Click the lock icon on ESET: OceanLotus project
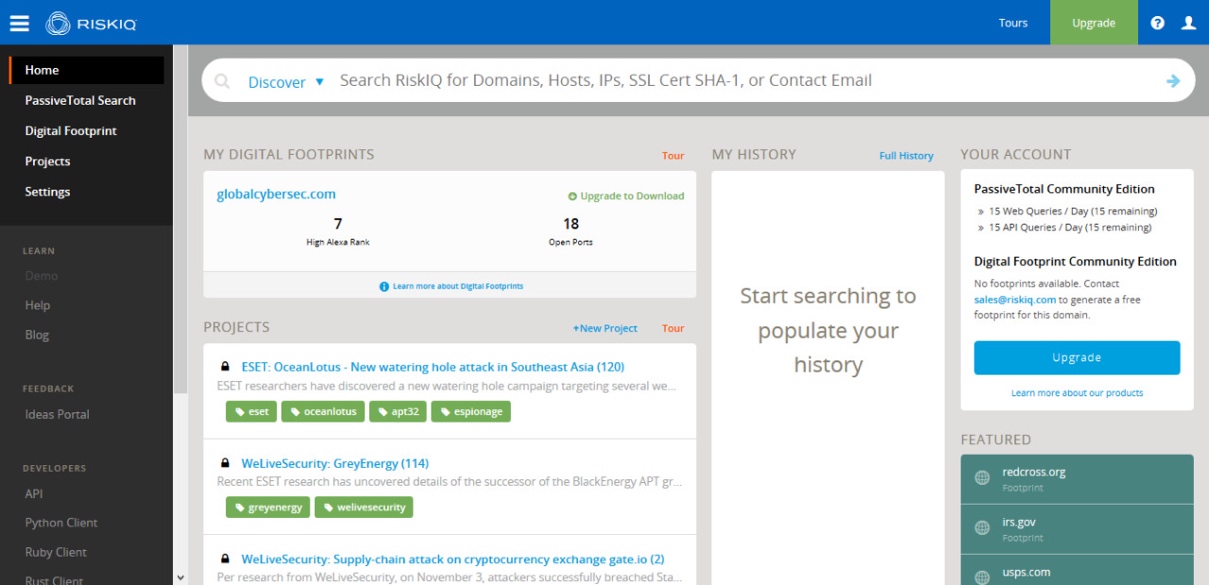 pyautogui.click(x=225, y=367)
